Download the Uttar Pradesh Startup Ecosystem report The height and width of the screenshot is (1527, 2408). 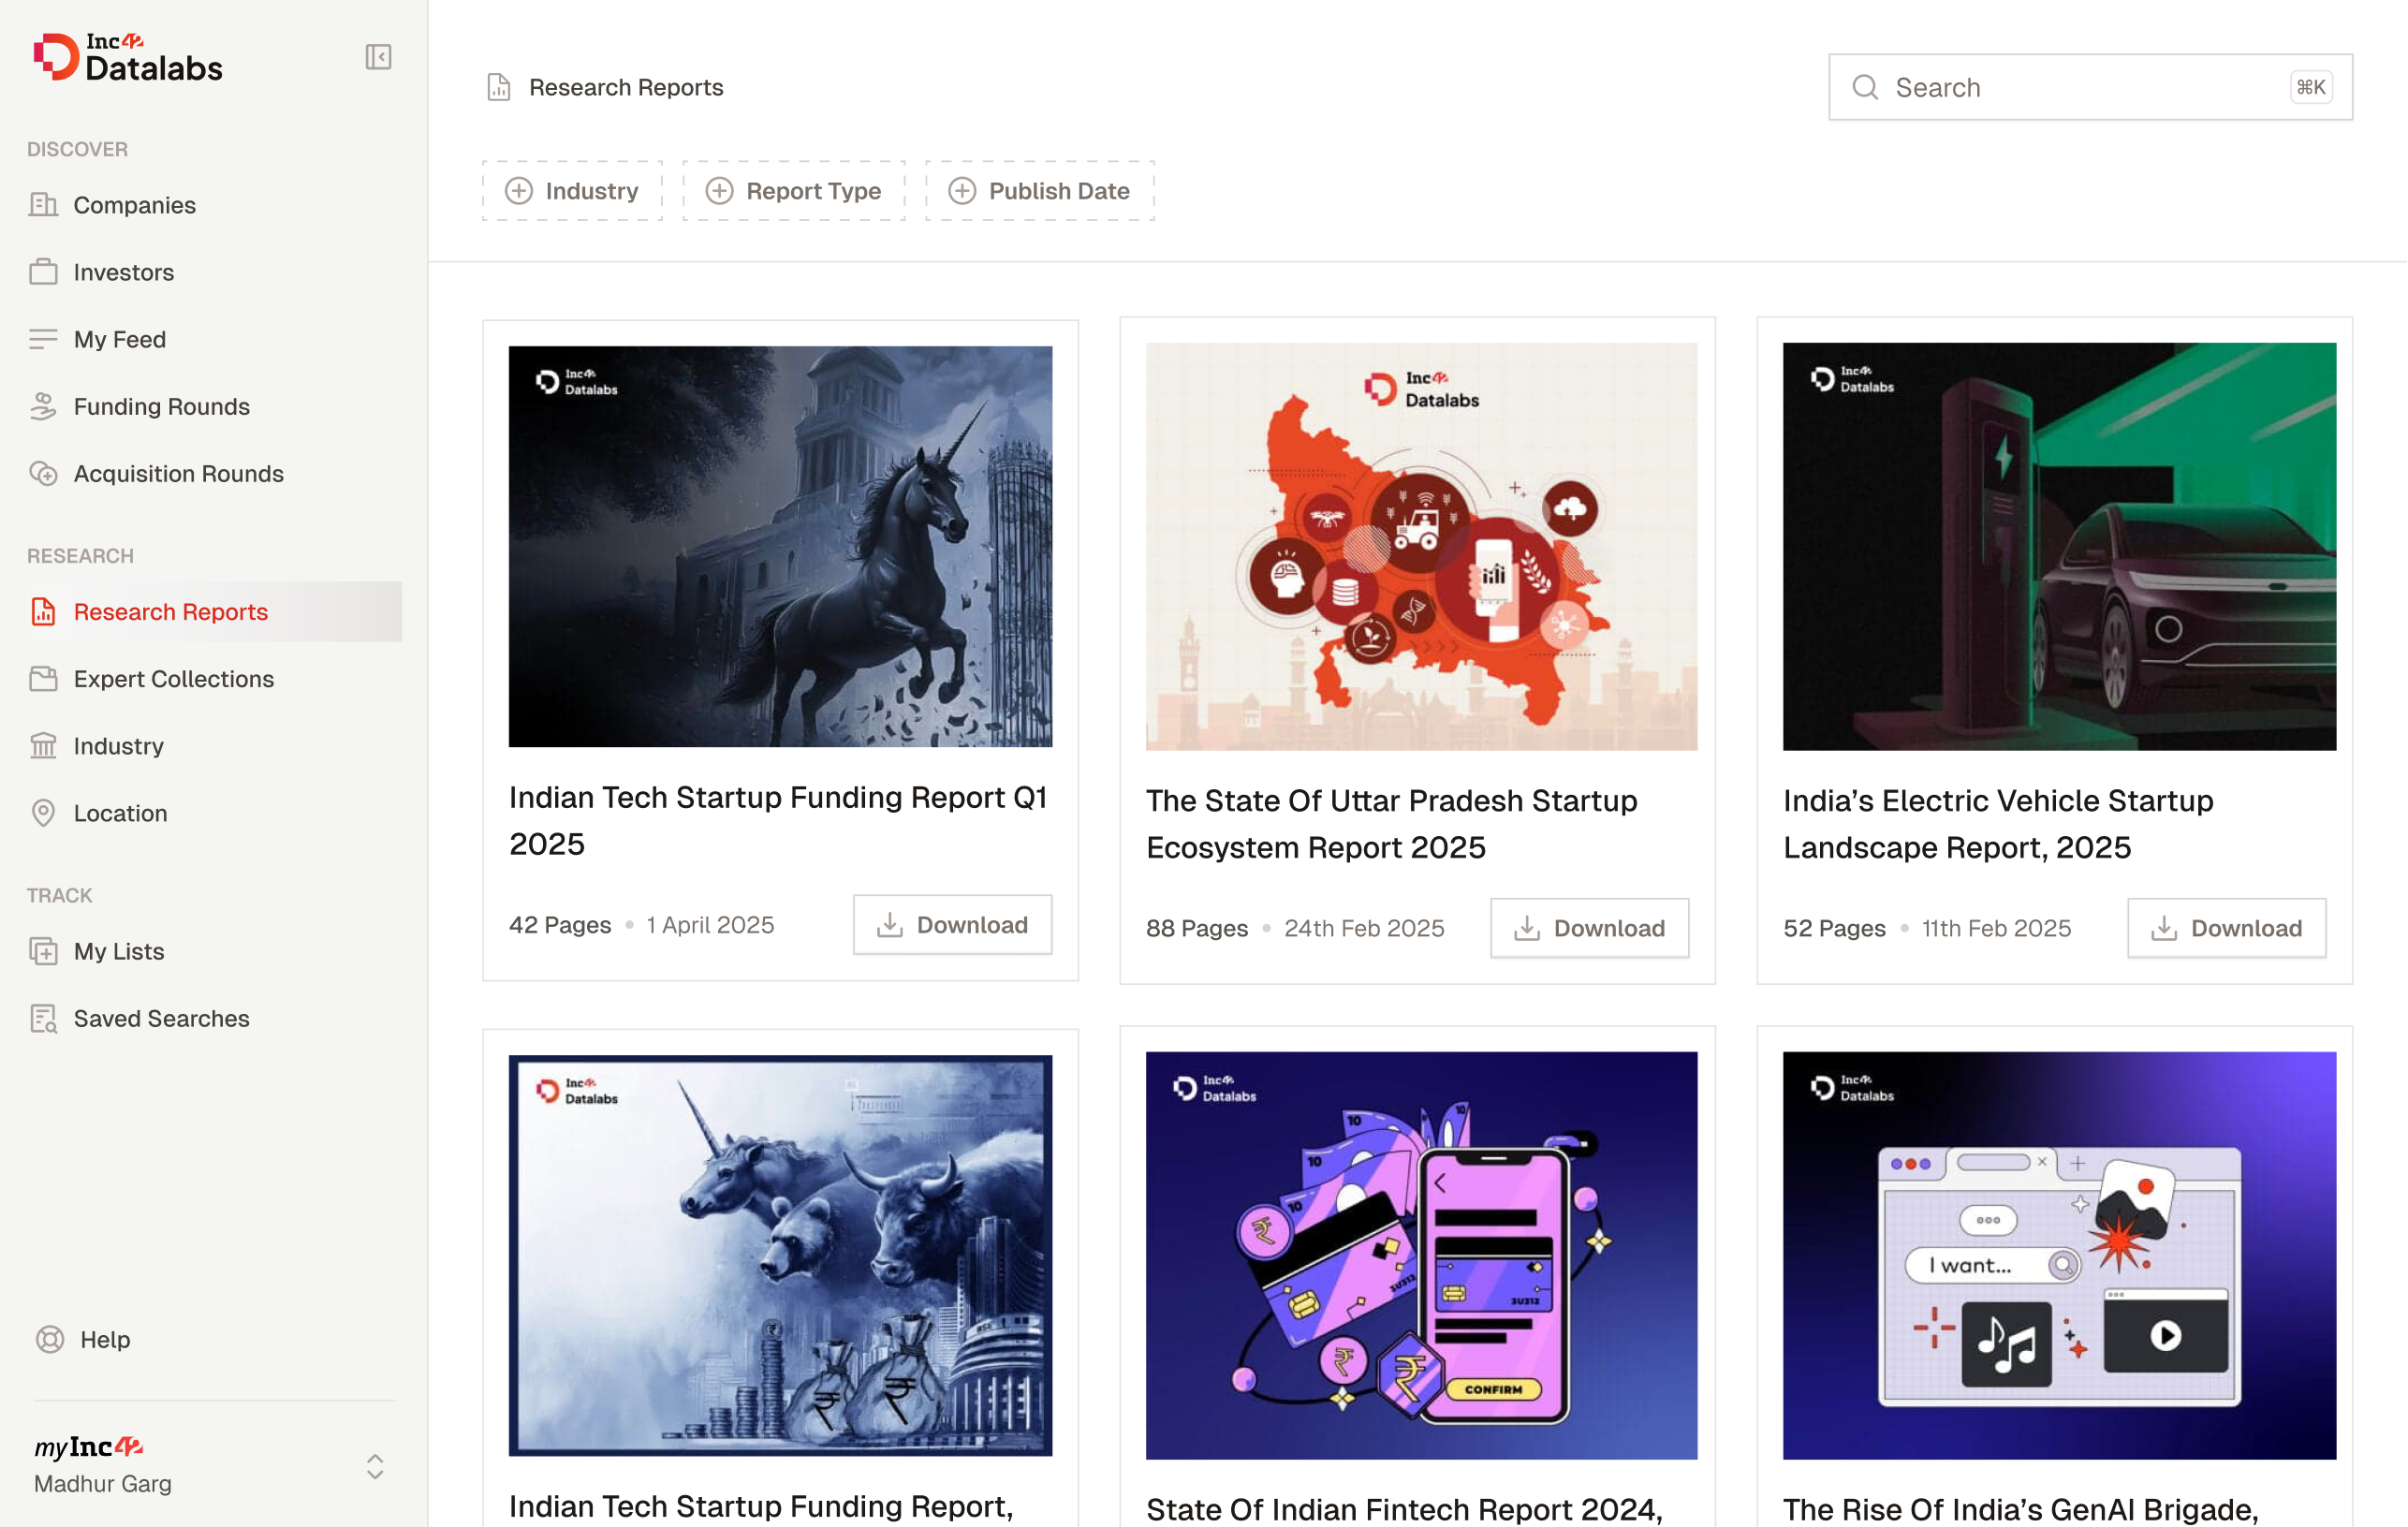pyautogui.click(x=1588, y=928)
